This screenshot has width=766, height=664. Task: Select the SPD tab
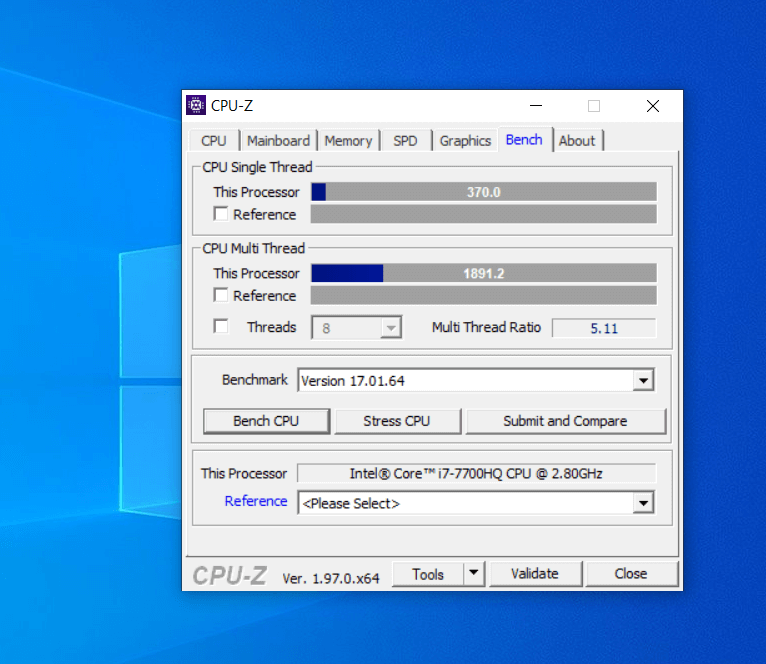(405, 141)
